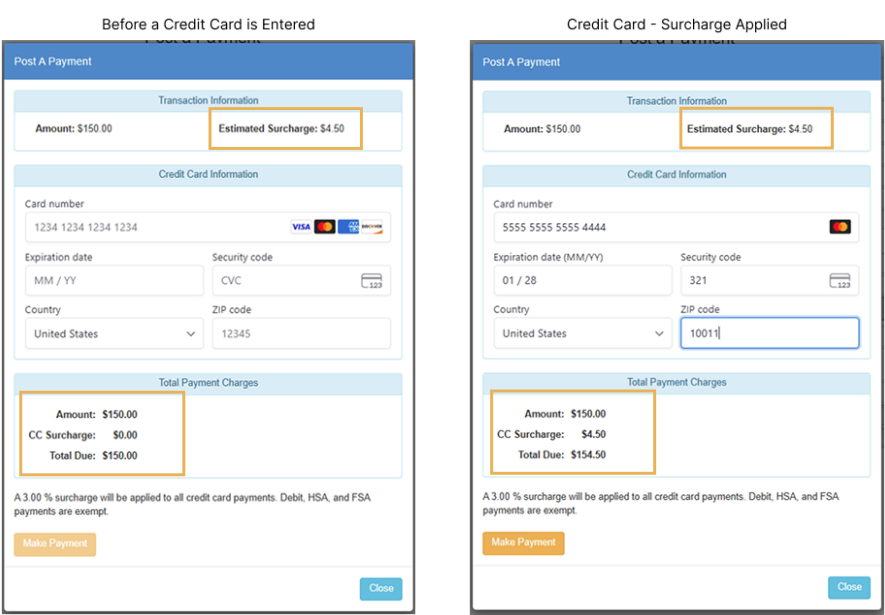Click the expiration date field showing 01 / 28
The height and width of the screenshot is (615, 885).
click(x=583, y=280)
